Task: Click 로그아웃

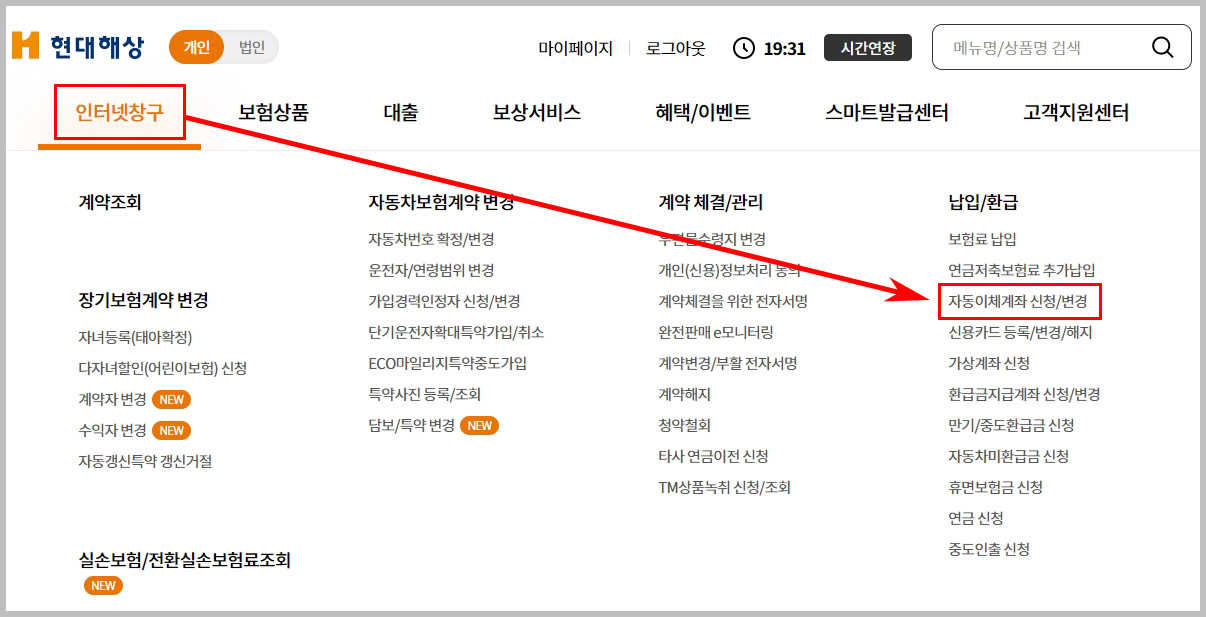Action: tap(675, 48)
